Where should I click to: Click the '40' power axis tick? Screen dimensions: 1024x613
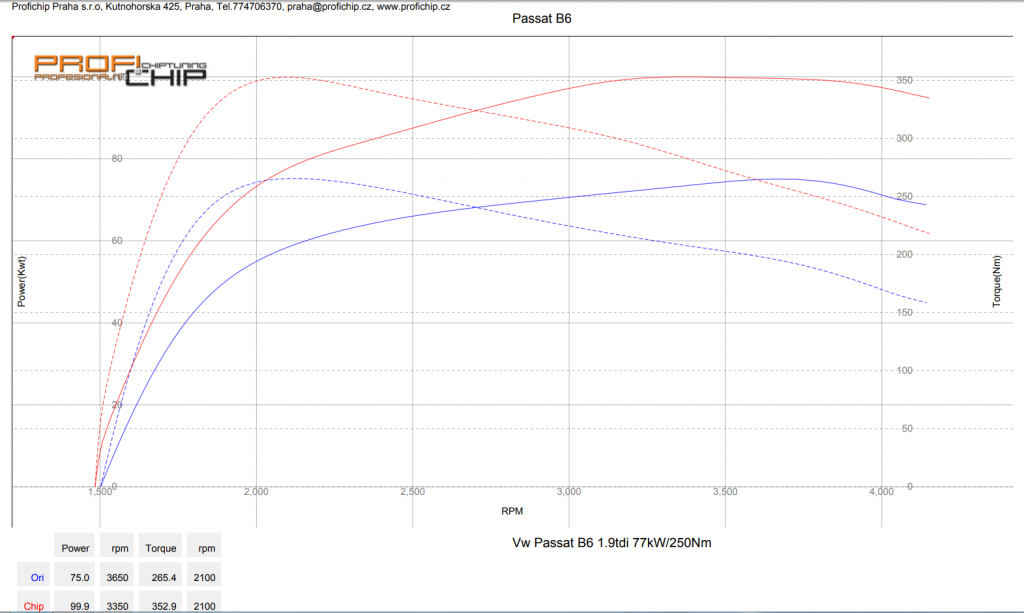tap(117, 323)
